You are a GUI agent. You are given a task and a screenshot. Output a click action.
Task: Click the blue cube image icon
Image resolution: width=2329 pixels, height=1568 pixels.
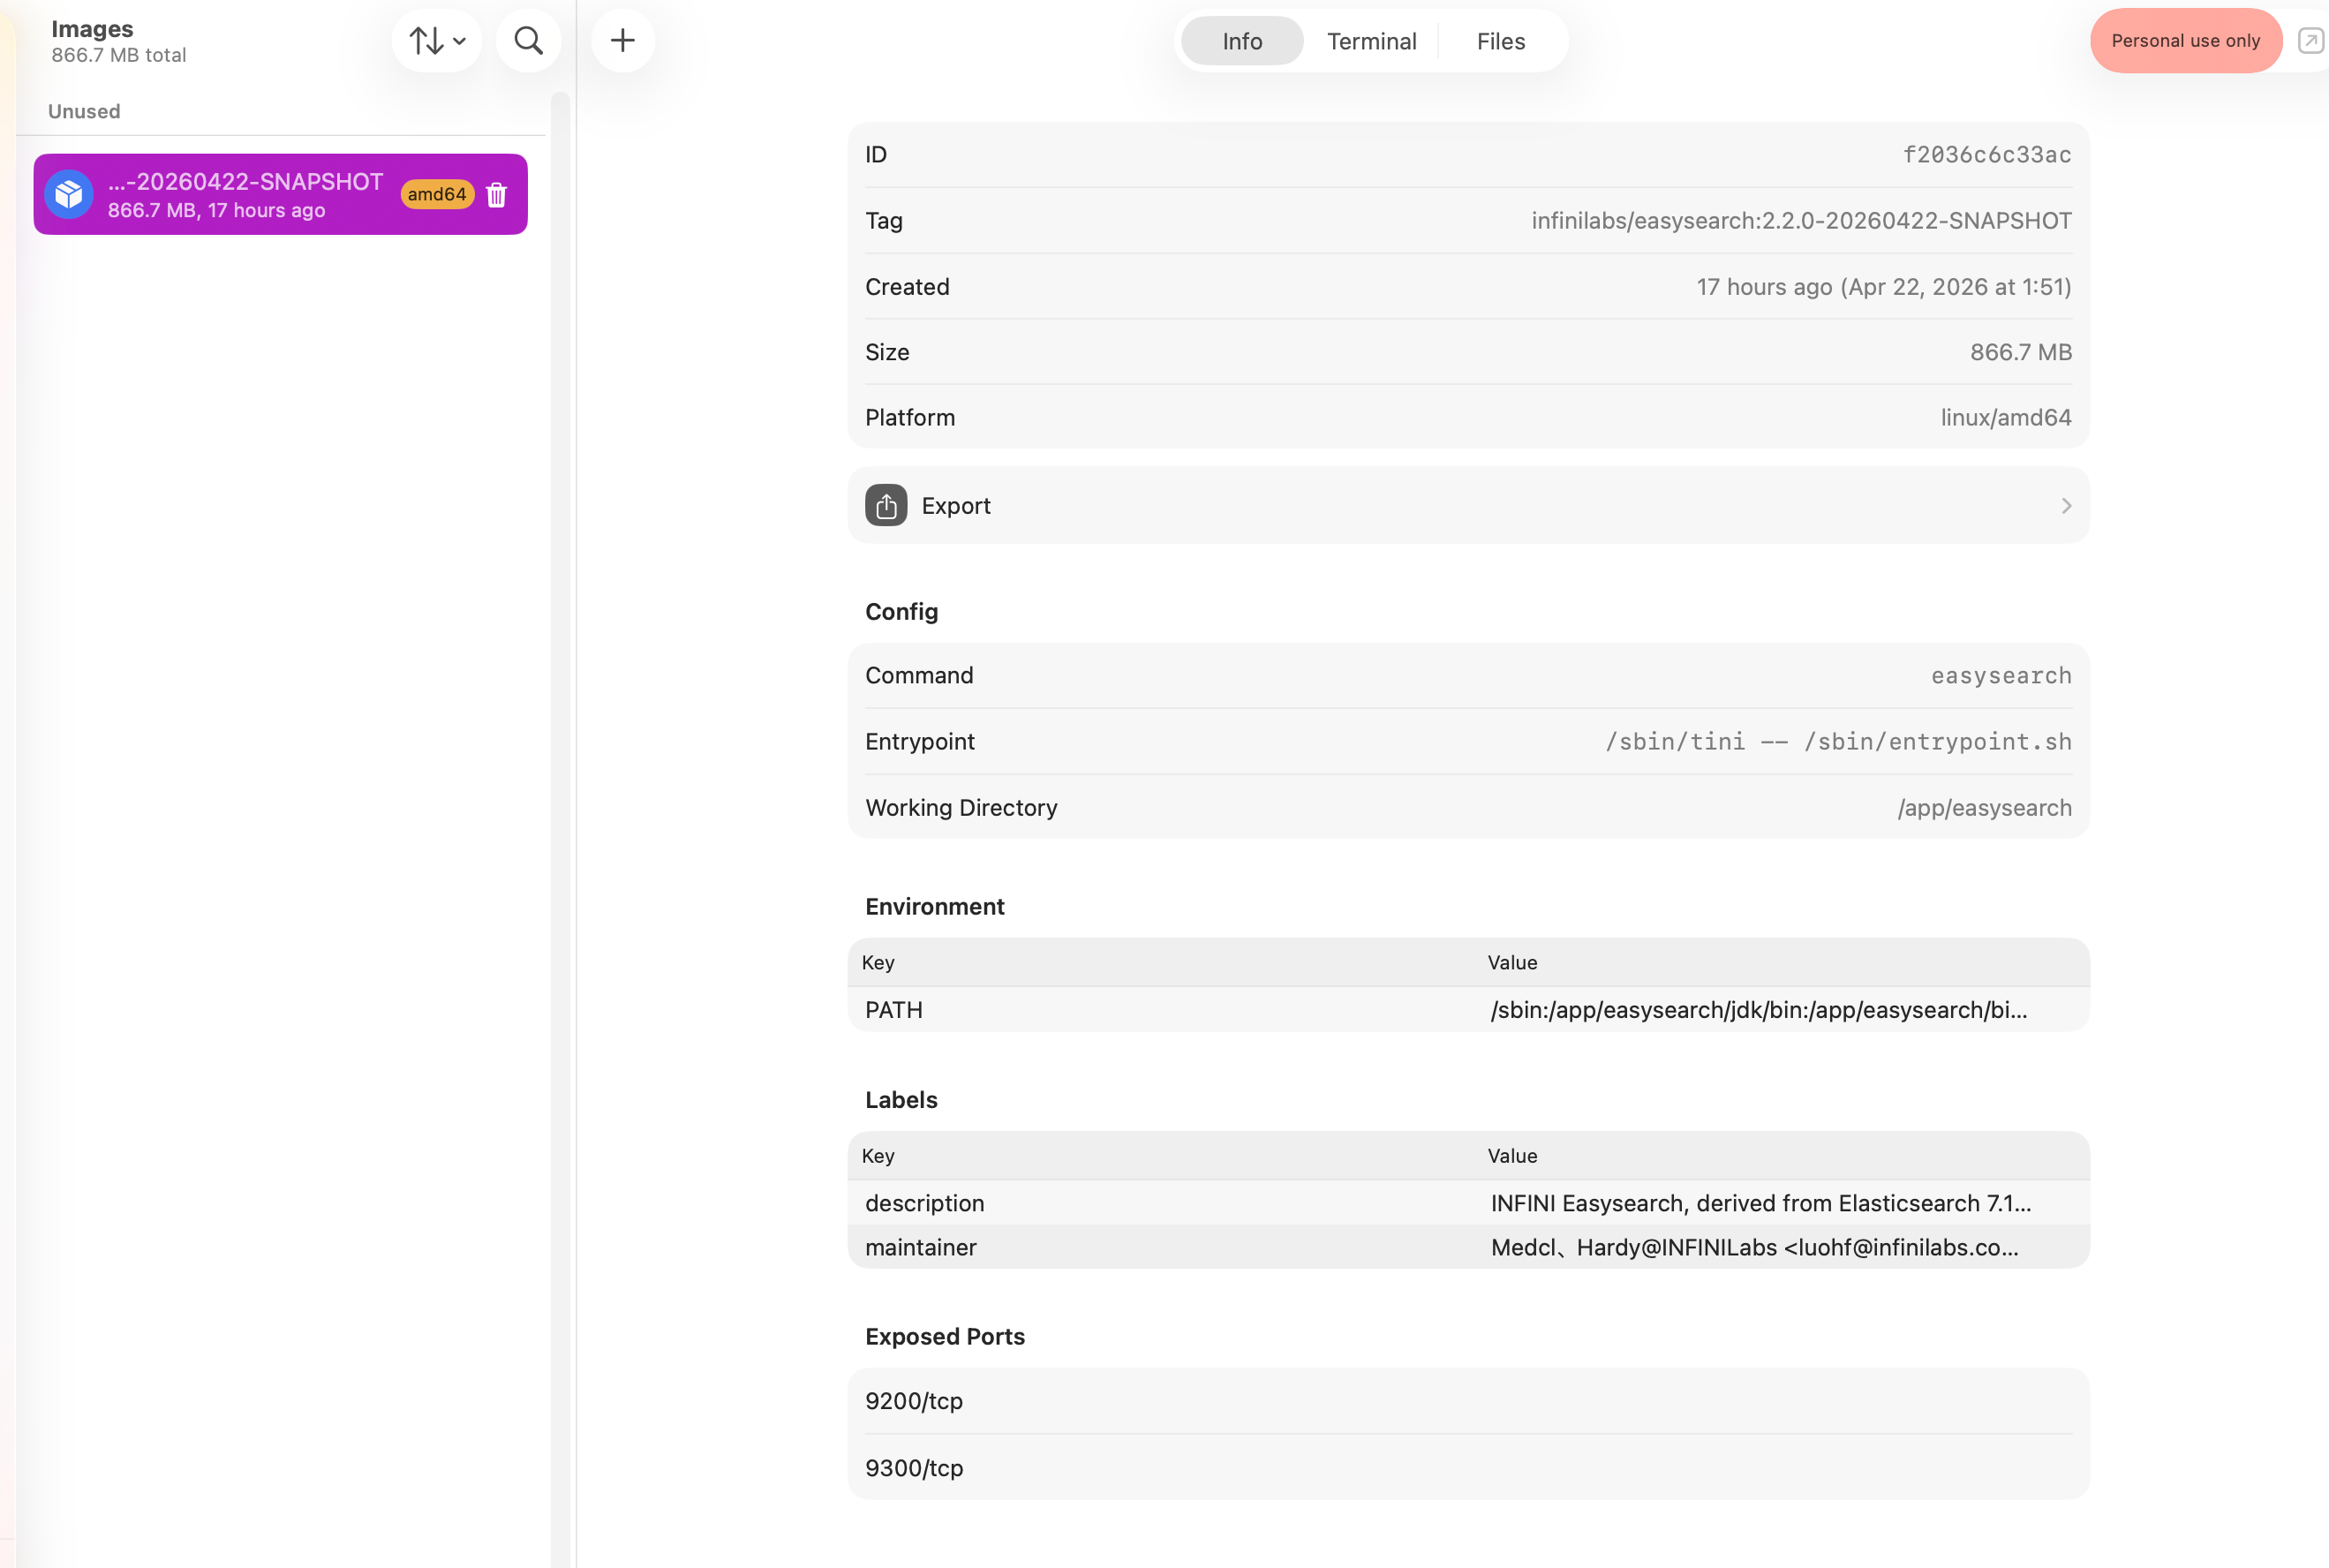click(x=69, y=194)
